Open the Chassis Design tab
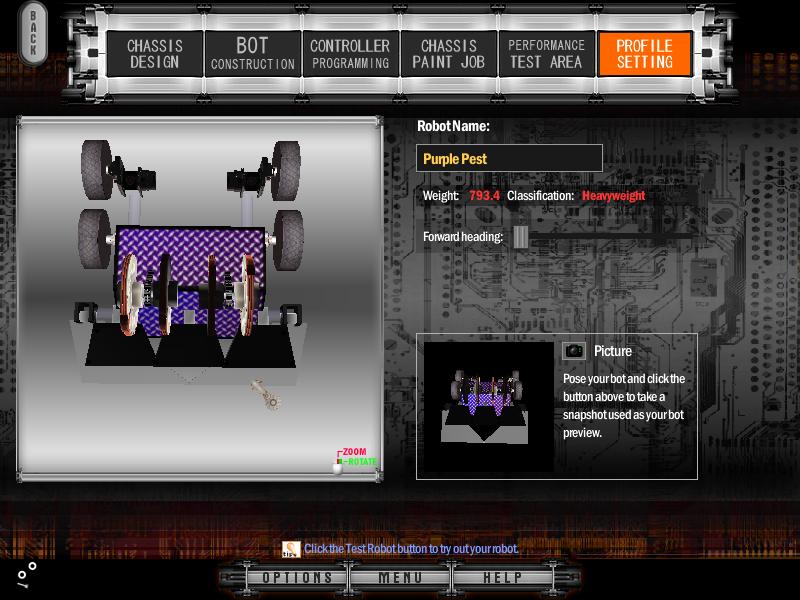Viewport: 800px width, 600px height. click(155, 54)
